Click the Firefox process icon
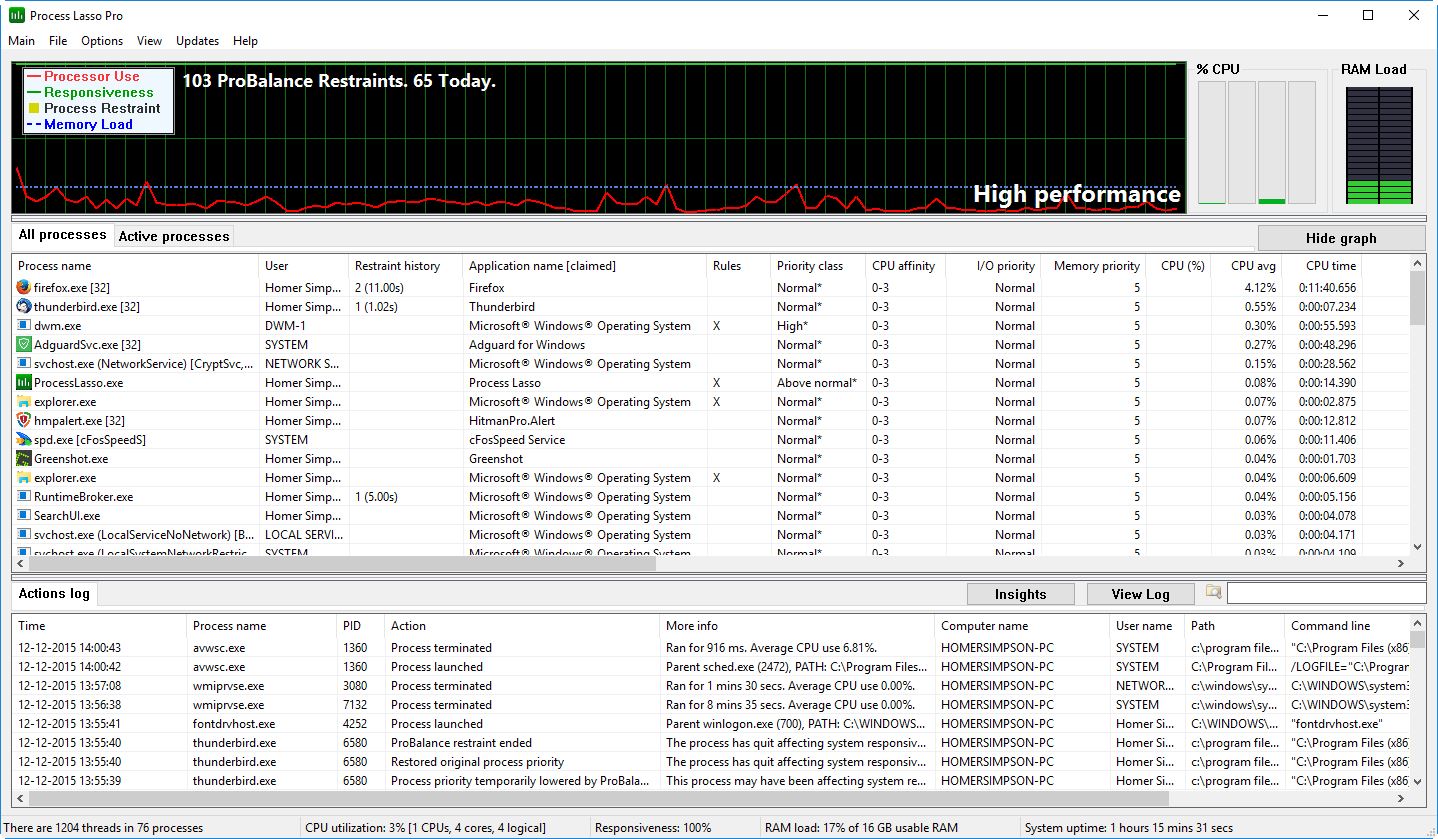The image size is (1438, 839). [x=24, y=288]
